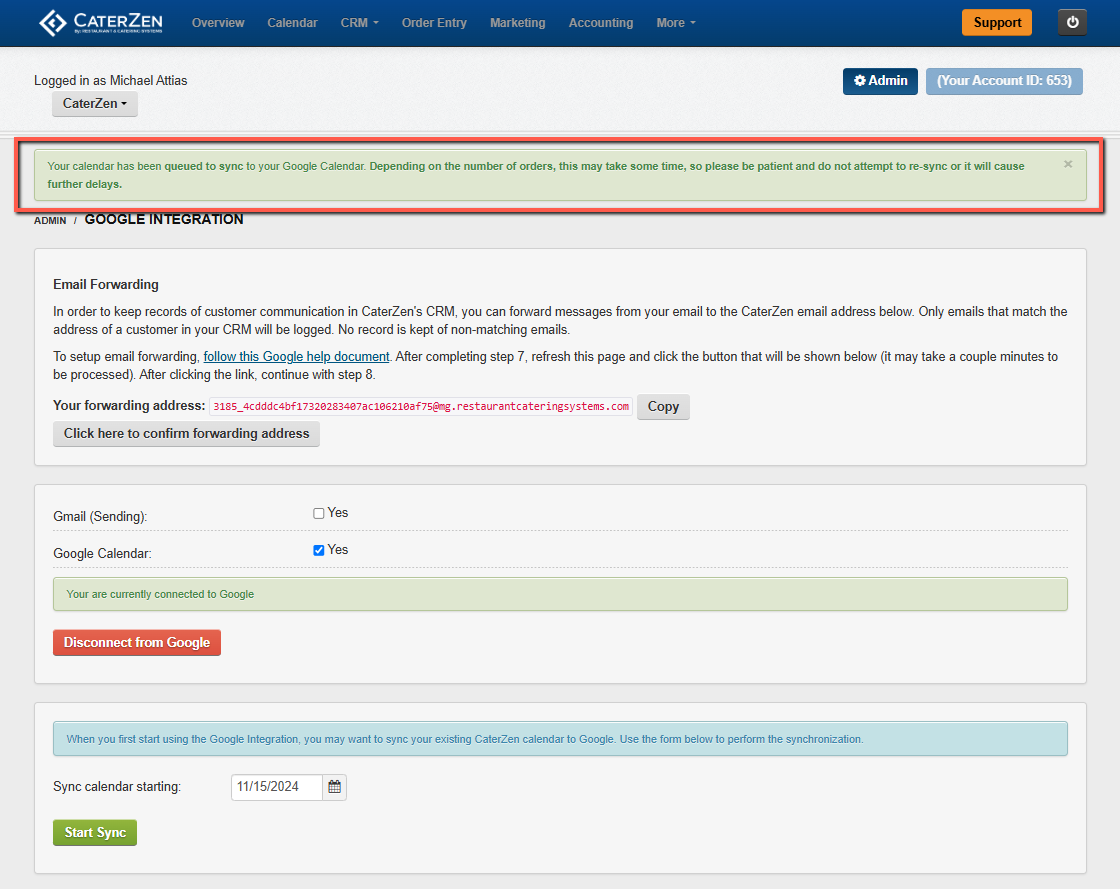The height and width of the screenshot is (889, 1120).
Task: Dismiss the green sync notification with X
Action: coord(1068,164)
